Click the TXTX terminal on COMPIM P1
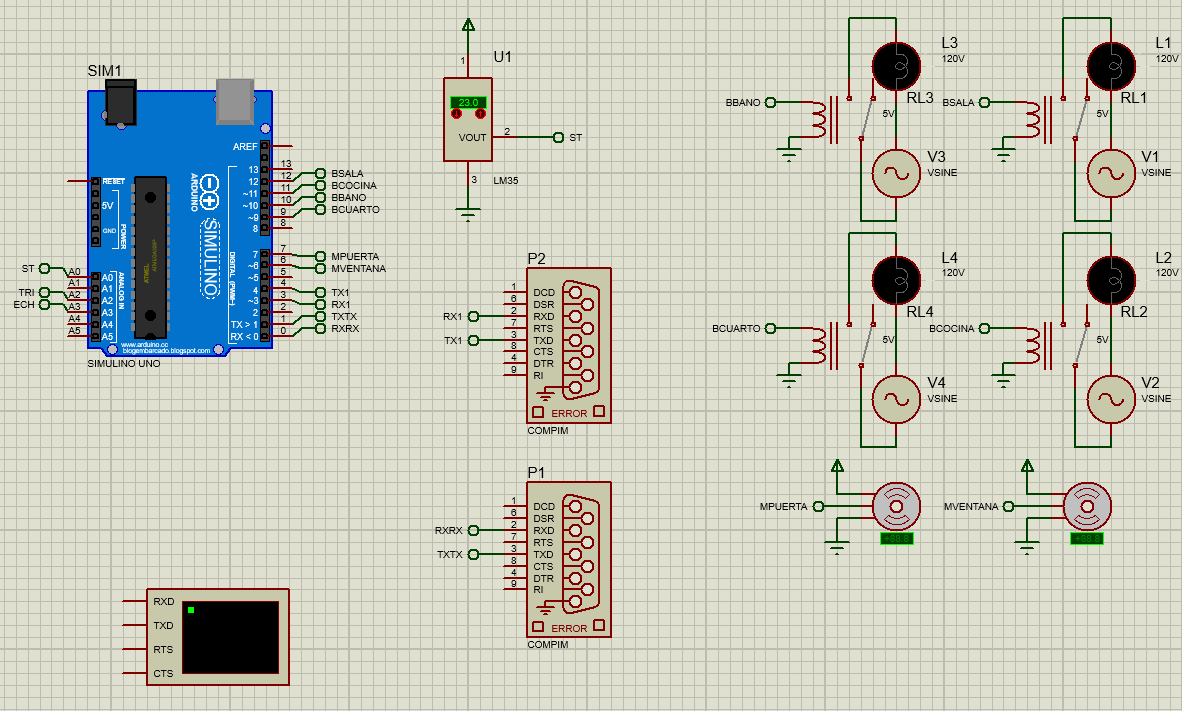1182x711 pixels. coord(473,555)
